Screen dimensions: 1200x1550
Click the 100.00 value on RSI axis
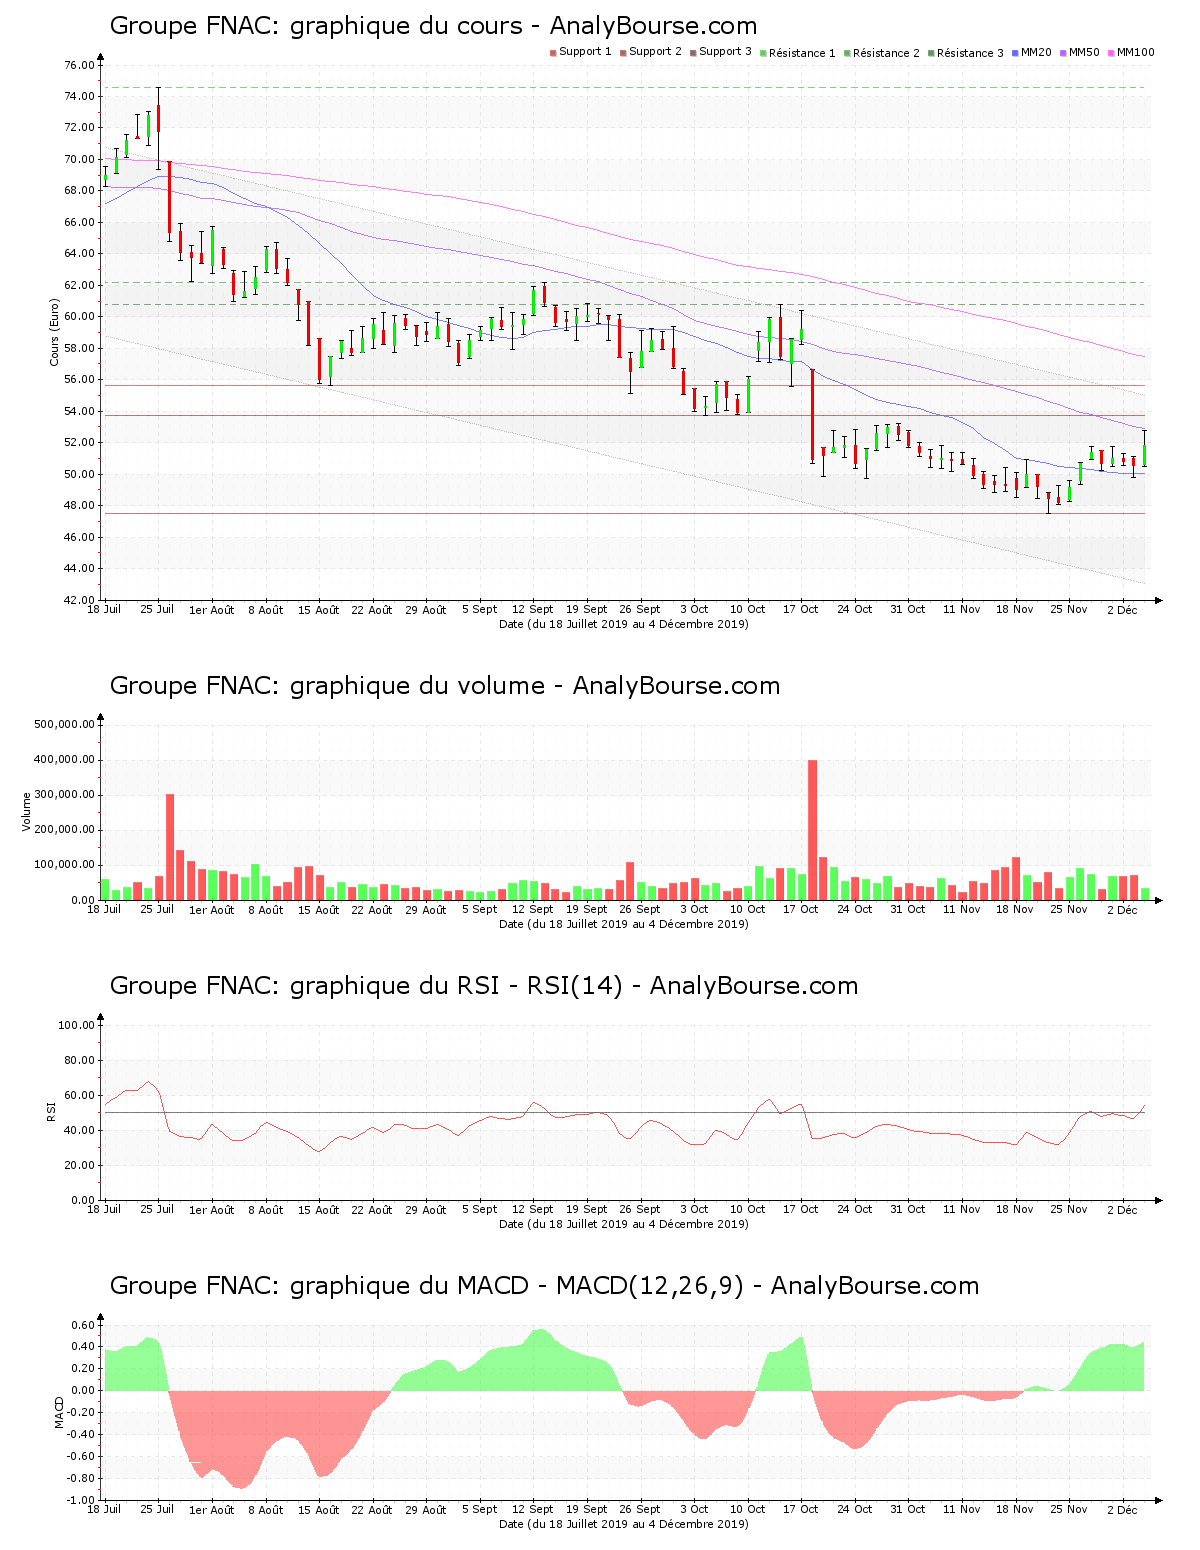tap(76, 1025)
